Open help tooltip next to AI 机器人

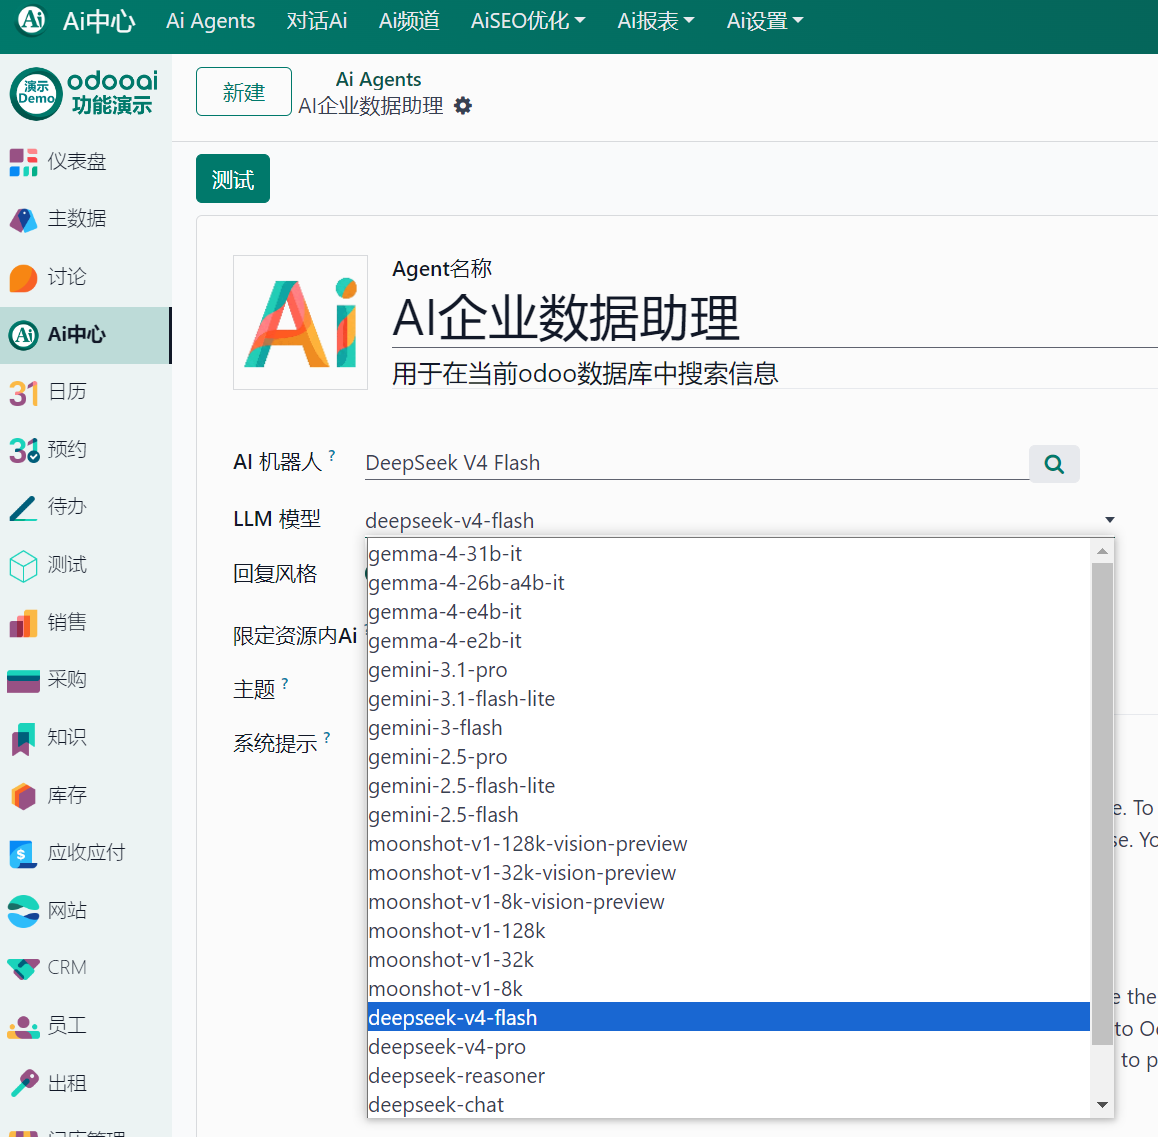point(332,455)
